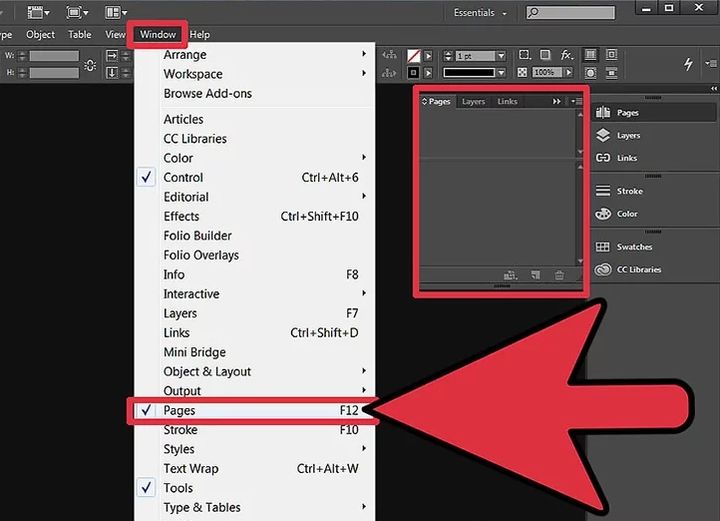Viewport: 720px width, 521px height.
Task: Open the stroke weight dropdown arrow
Action: [501, 56]
